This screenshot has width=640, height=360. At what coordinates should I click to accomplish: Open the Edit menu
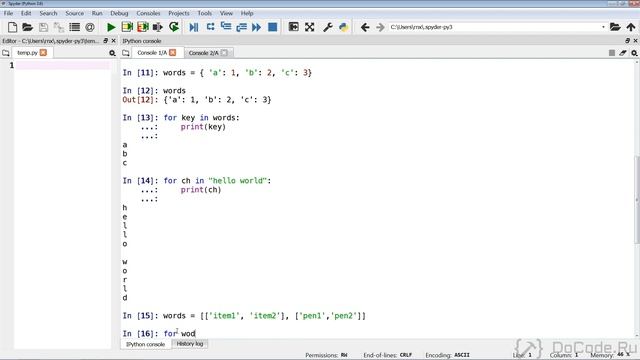point(26,13)
